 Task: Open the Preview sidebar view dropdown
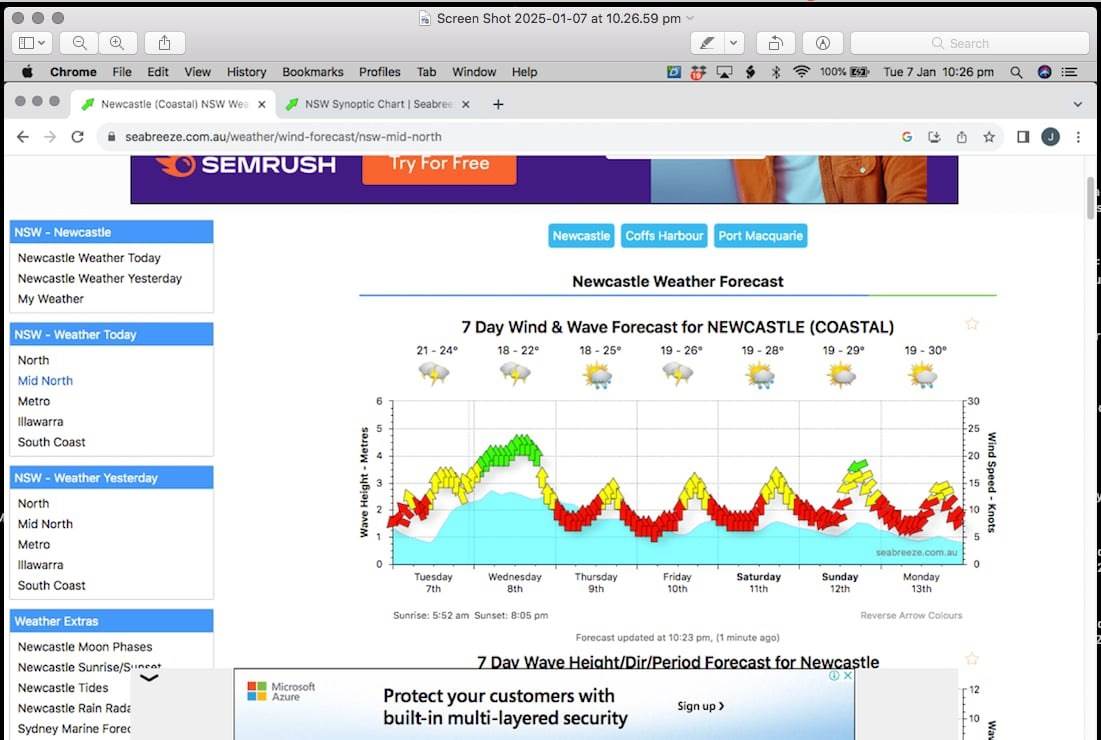[32, 43]
